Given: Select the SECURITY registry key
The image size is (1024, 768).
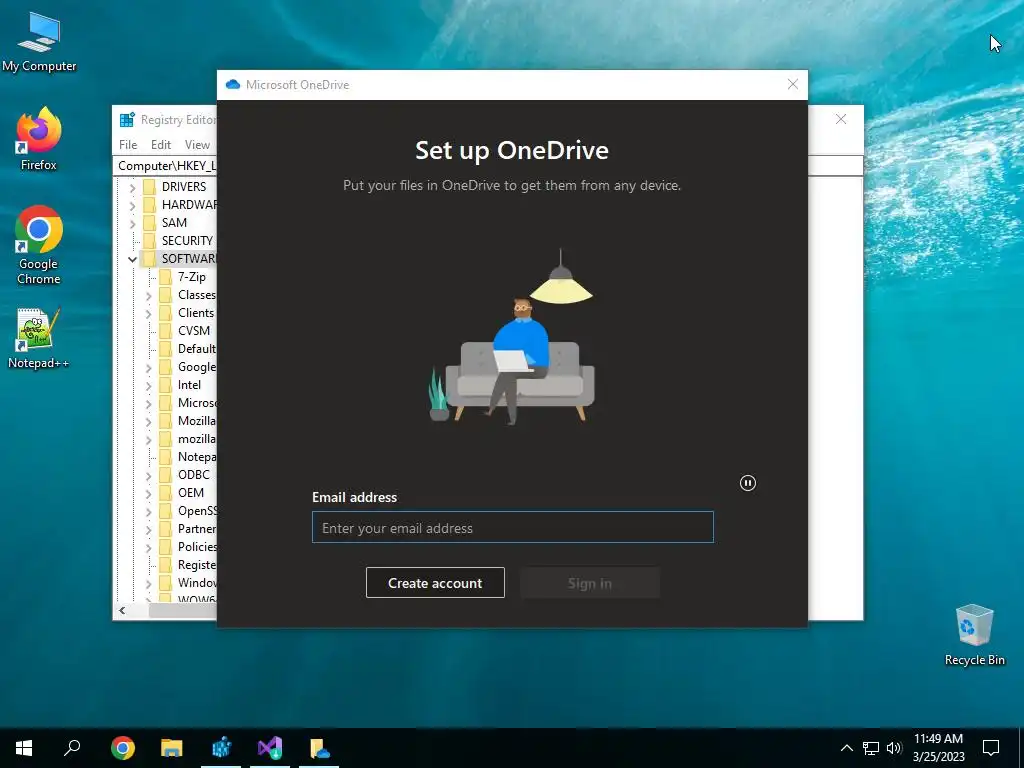Looking at the screenshot, I should (x=187, y=240).
